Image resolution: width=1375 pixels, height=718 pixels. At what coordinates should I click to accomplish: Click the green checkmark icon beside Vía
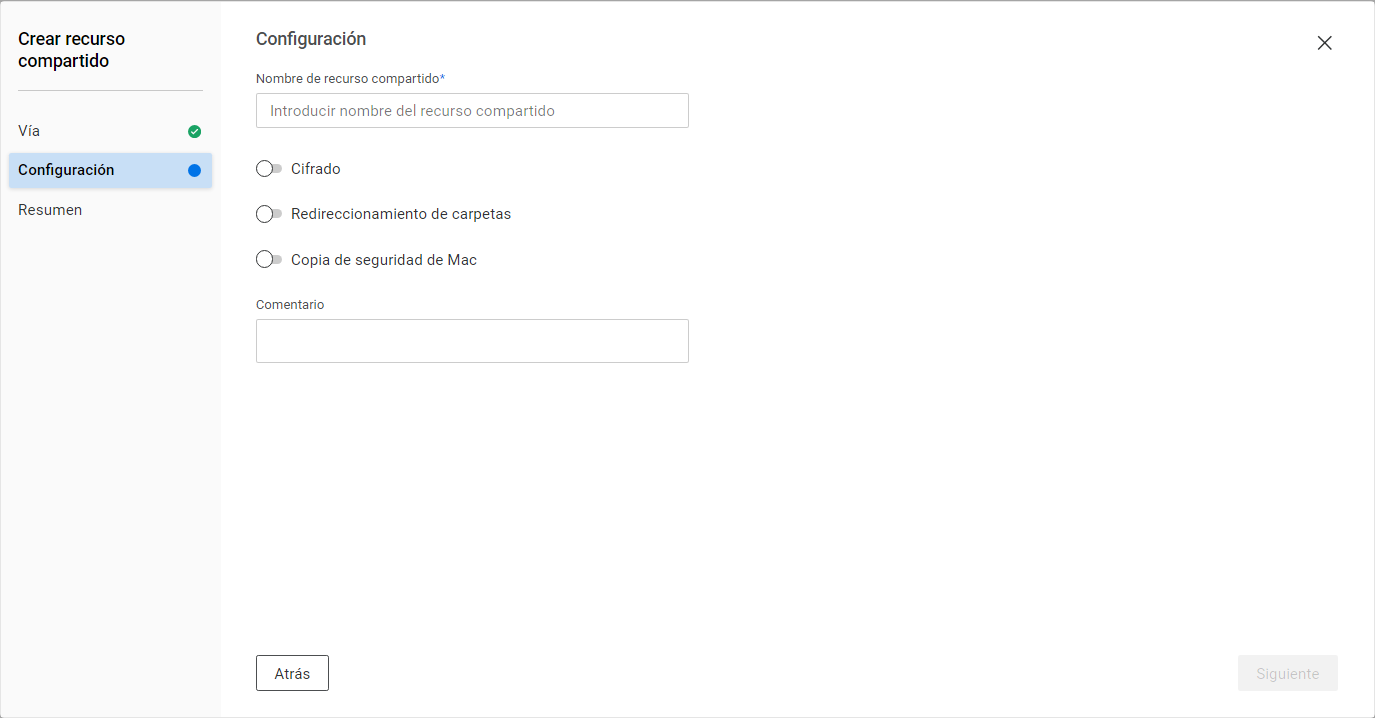pyautogui.click(x=194, y=131)
